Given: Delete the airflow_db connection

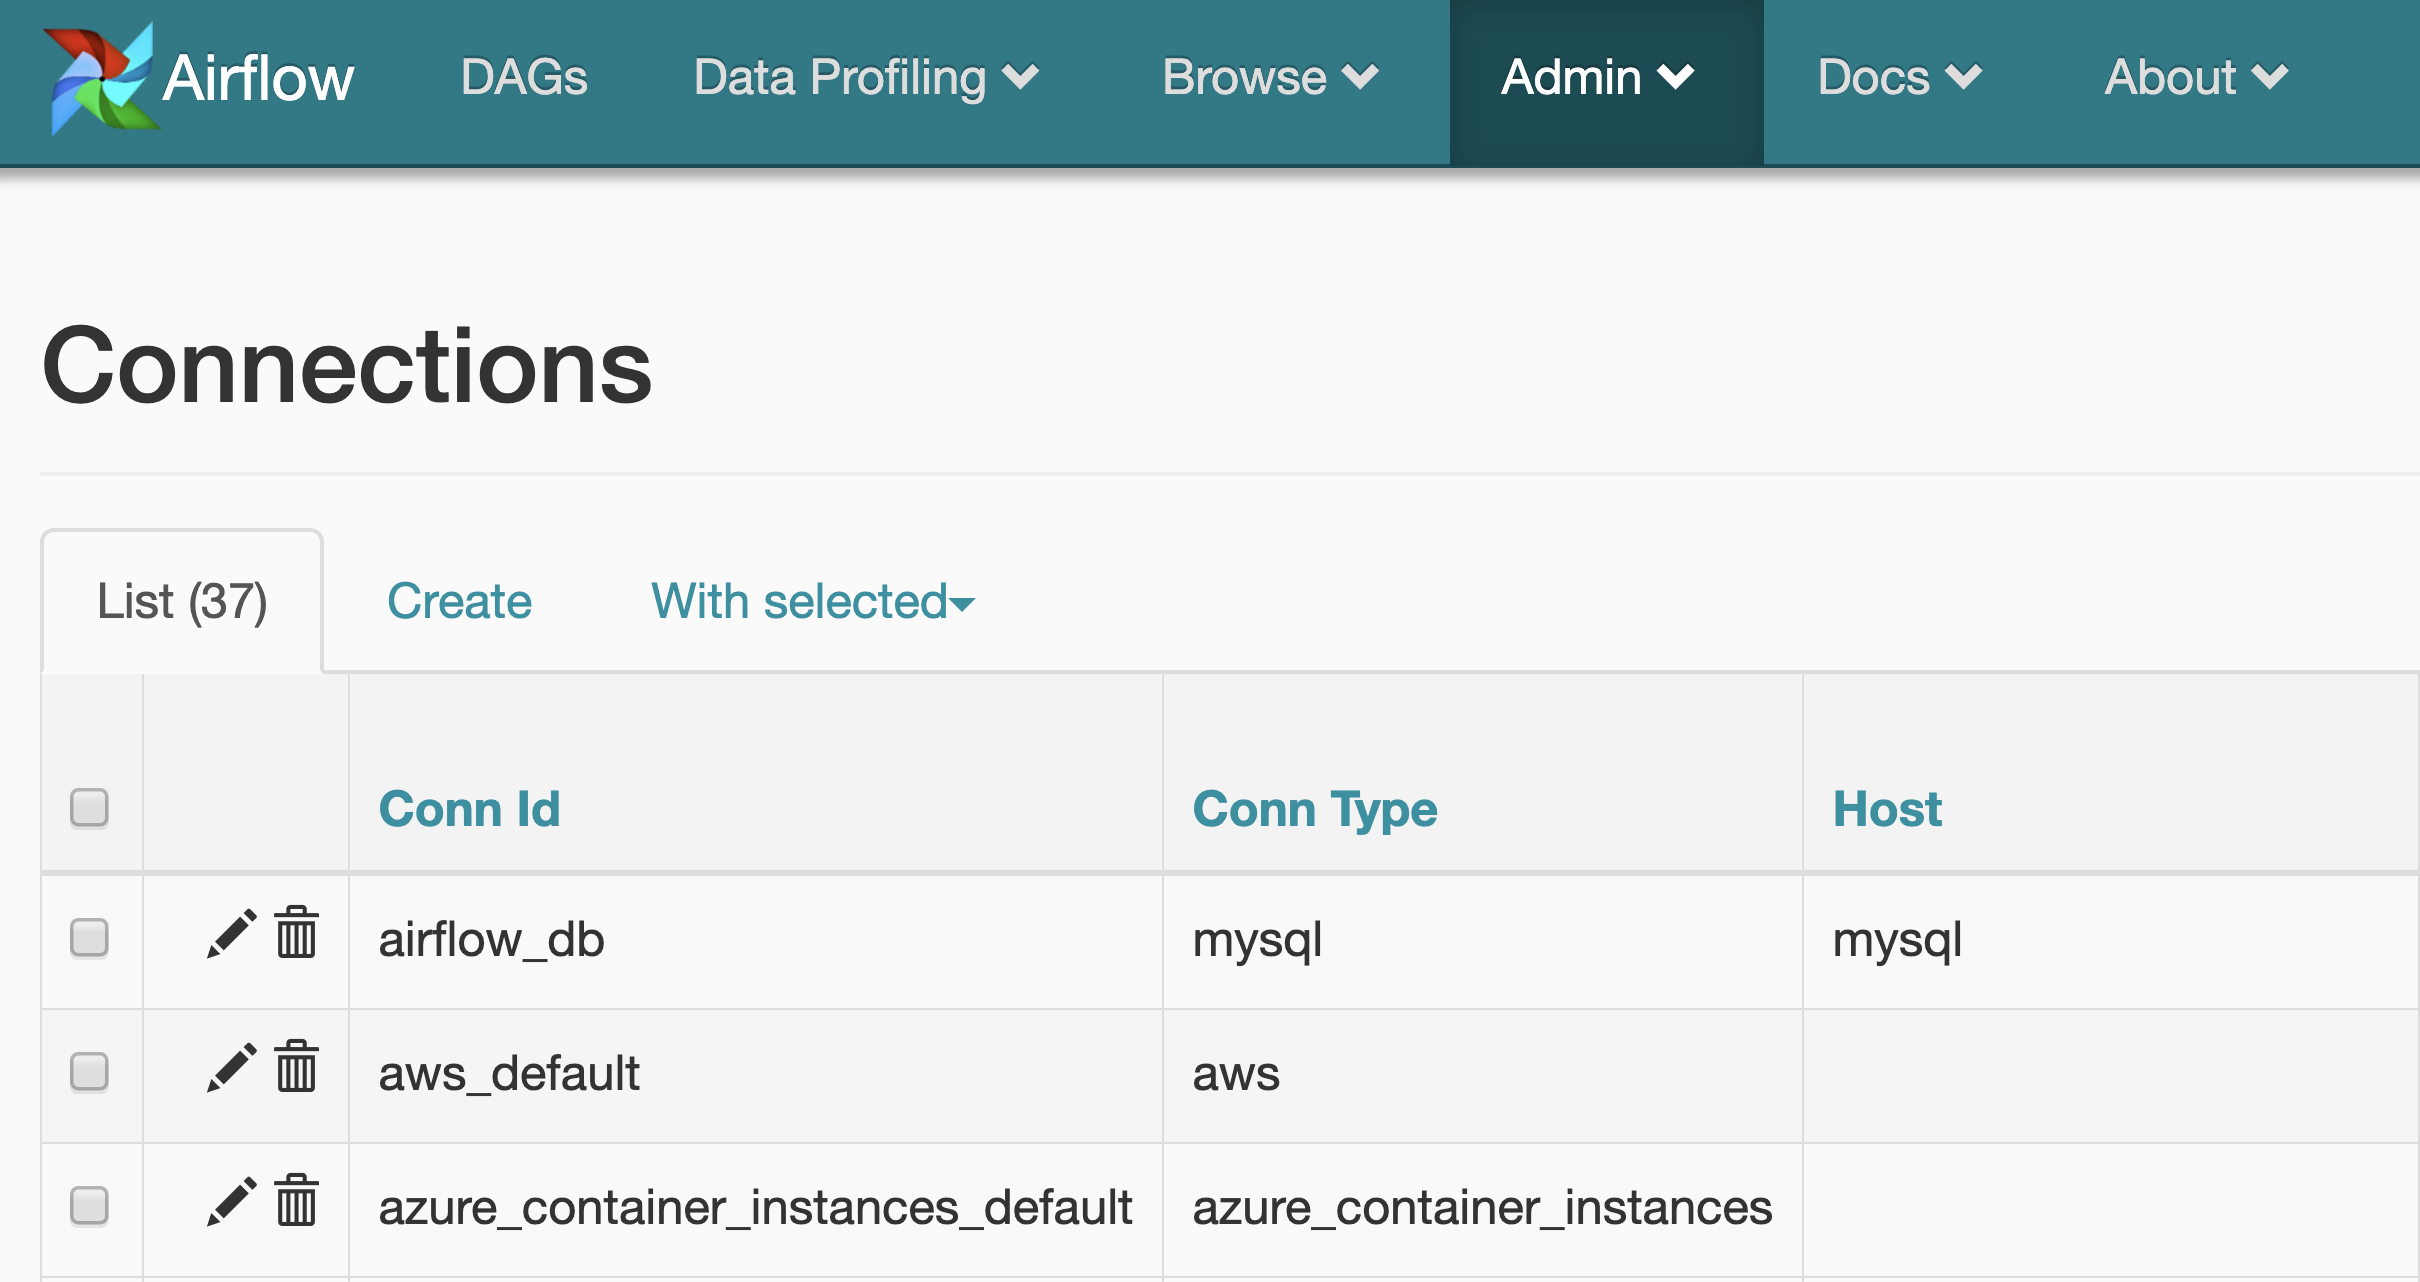Looking at the screenshot, I should [x=297, y=933].
